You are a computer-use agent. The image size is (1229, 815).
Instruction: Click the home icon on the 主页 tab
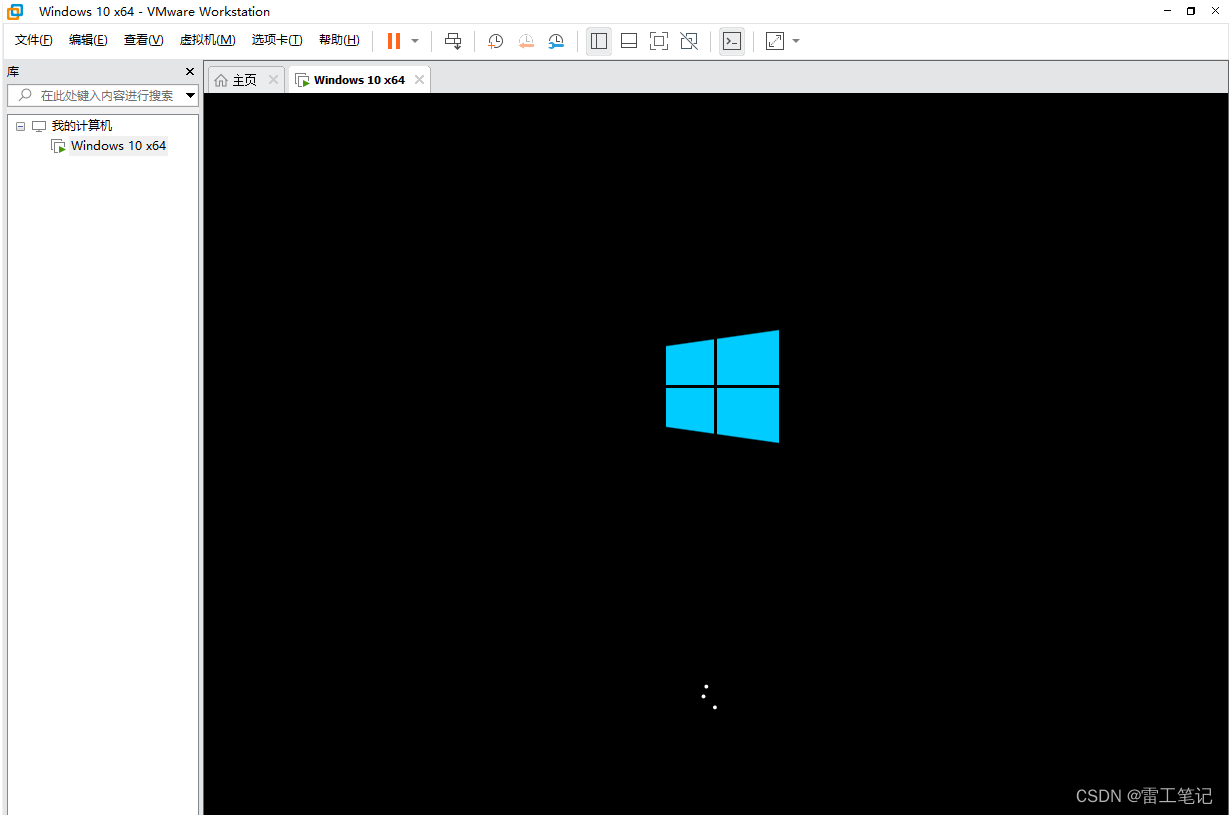coord(221,80)
